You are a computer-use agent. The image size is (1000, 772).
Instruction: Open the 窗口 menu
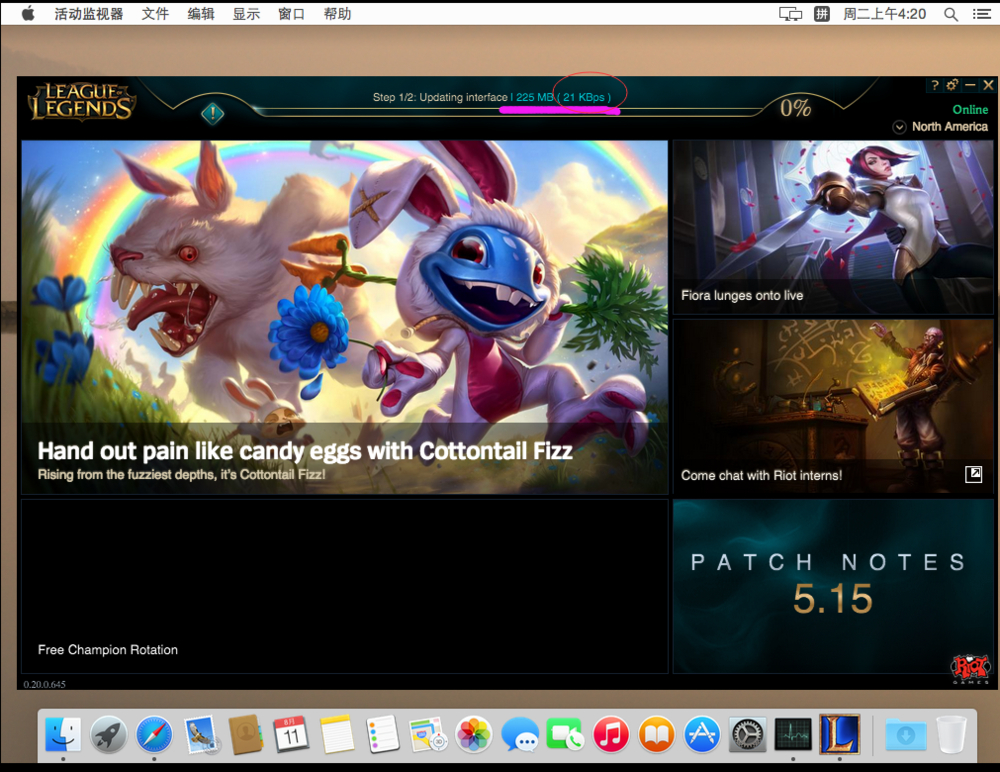pos(291,13)
